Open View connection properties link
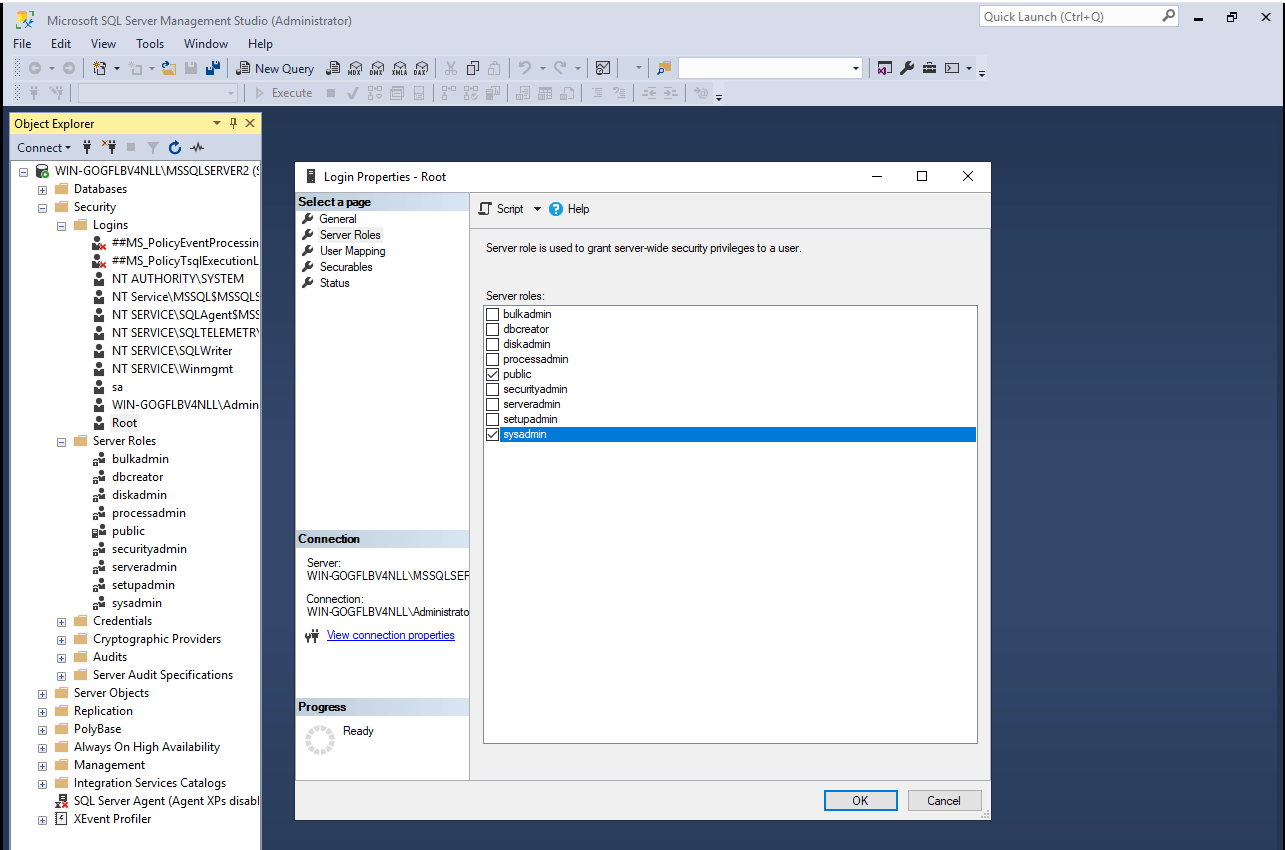 coord(390,635)
